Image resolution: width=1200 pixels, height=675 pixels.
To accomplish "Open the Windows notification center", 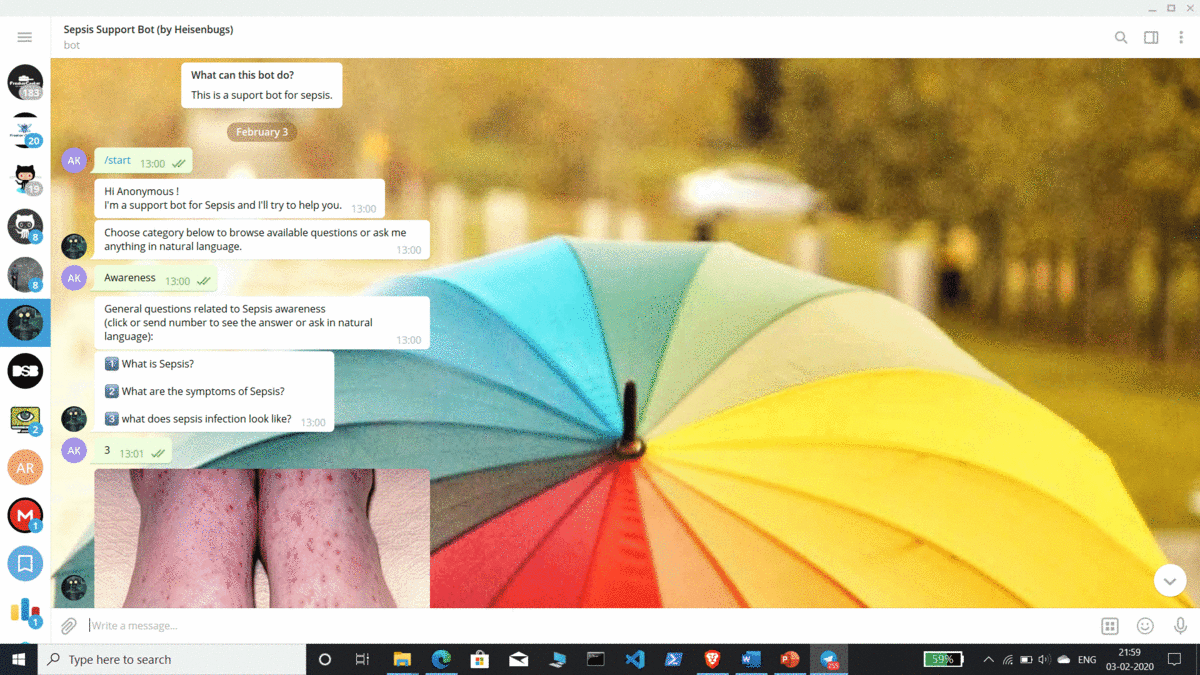I will pos(1176,660).
